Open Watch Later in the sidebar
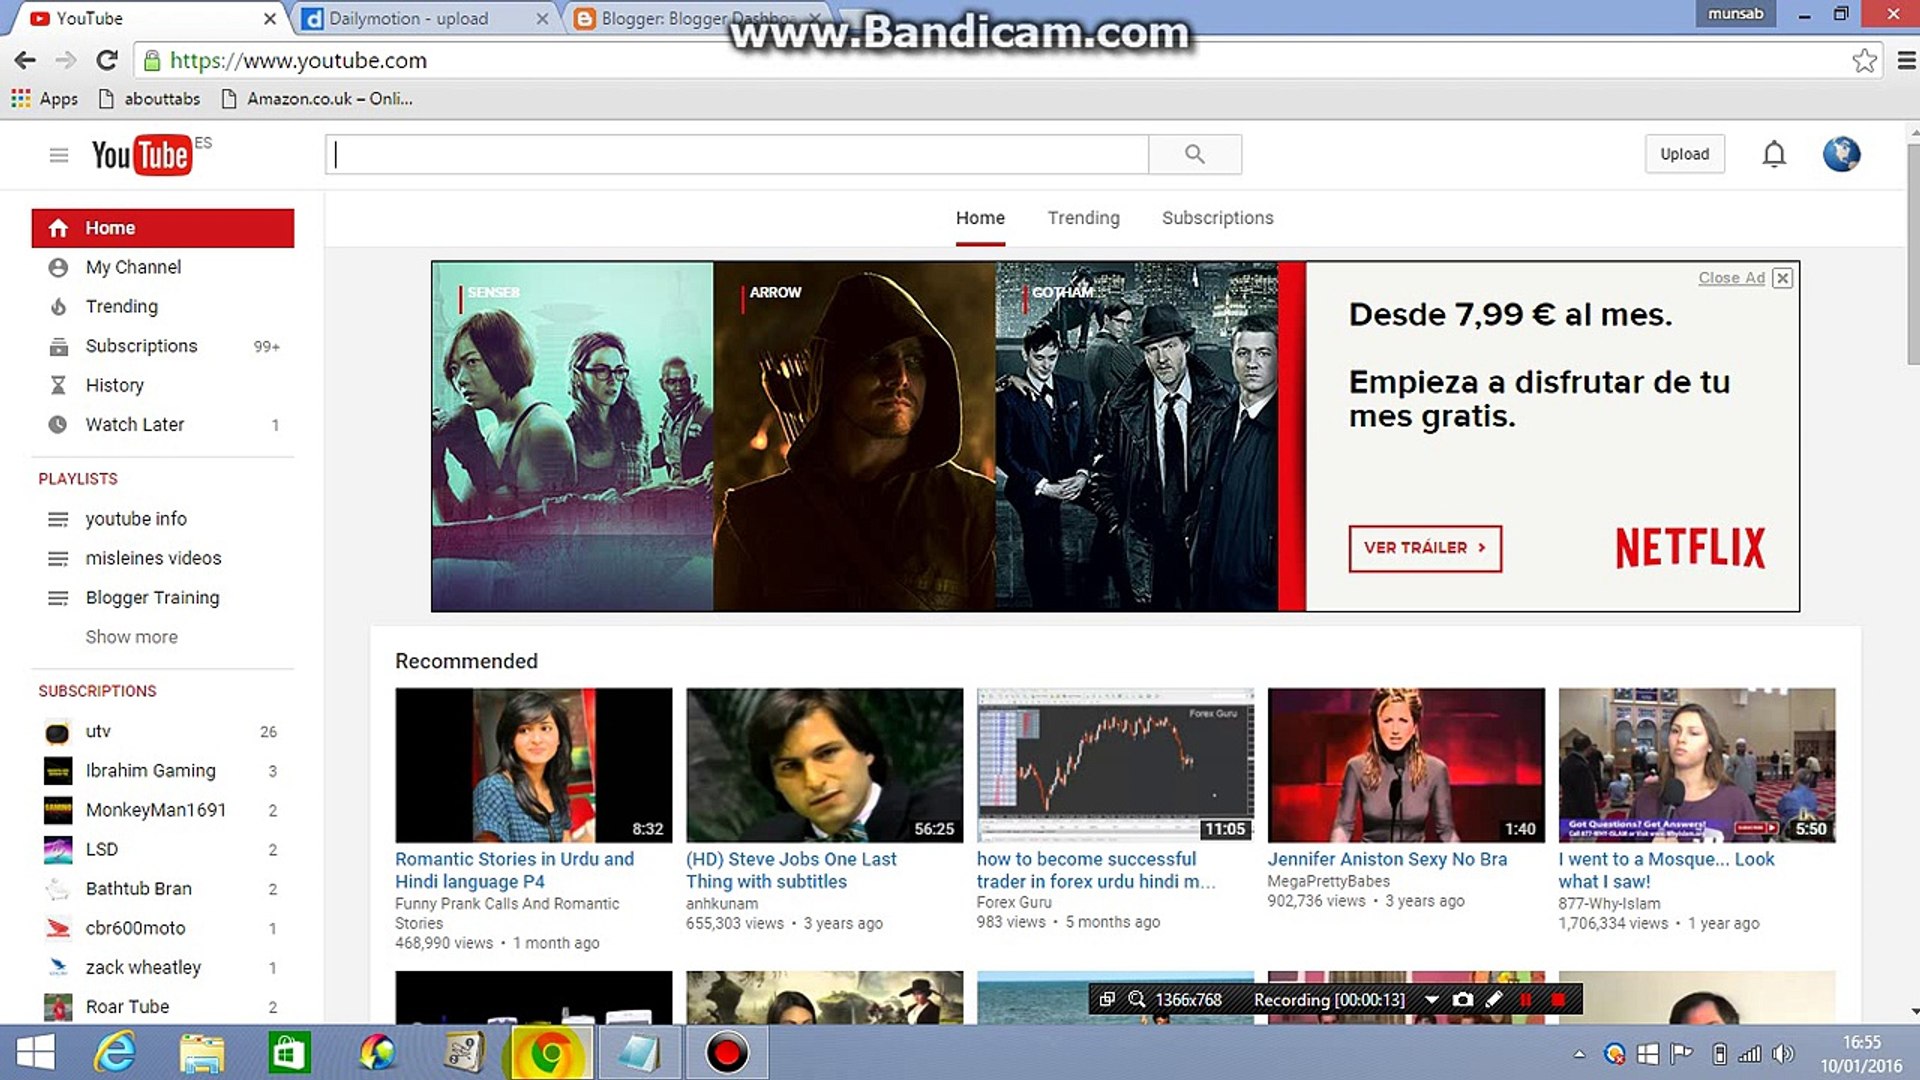The width and height of the screenshot is (1920, 1080). (x=135, y=424)
